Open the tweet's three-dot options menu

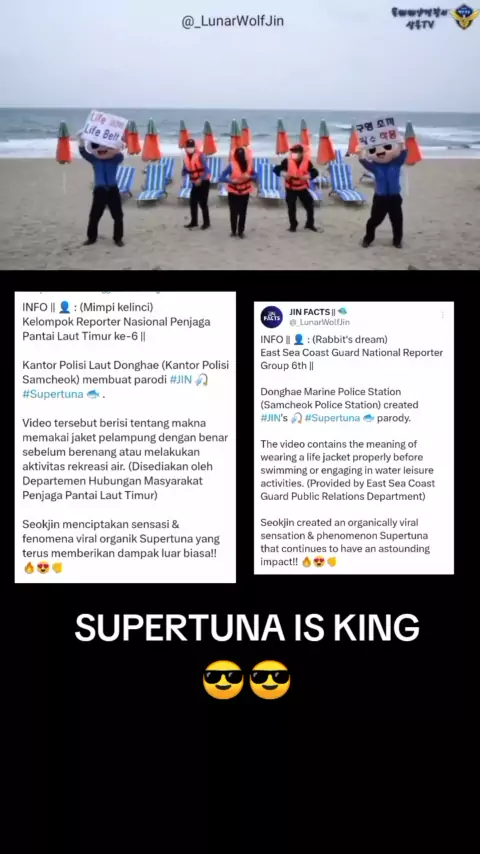tap(442, 315)
